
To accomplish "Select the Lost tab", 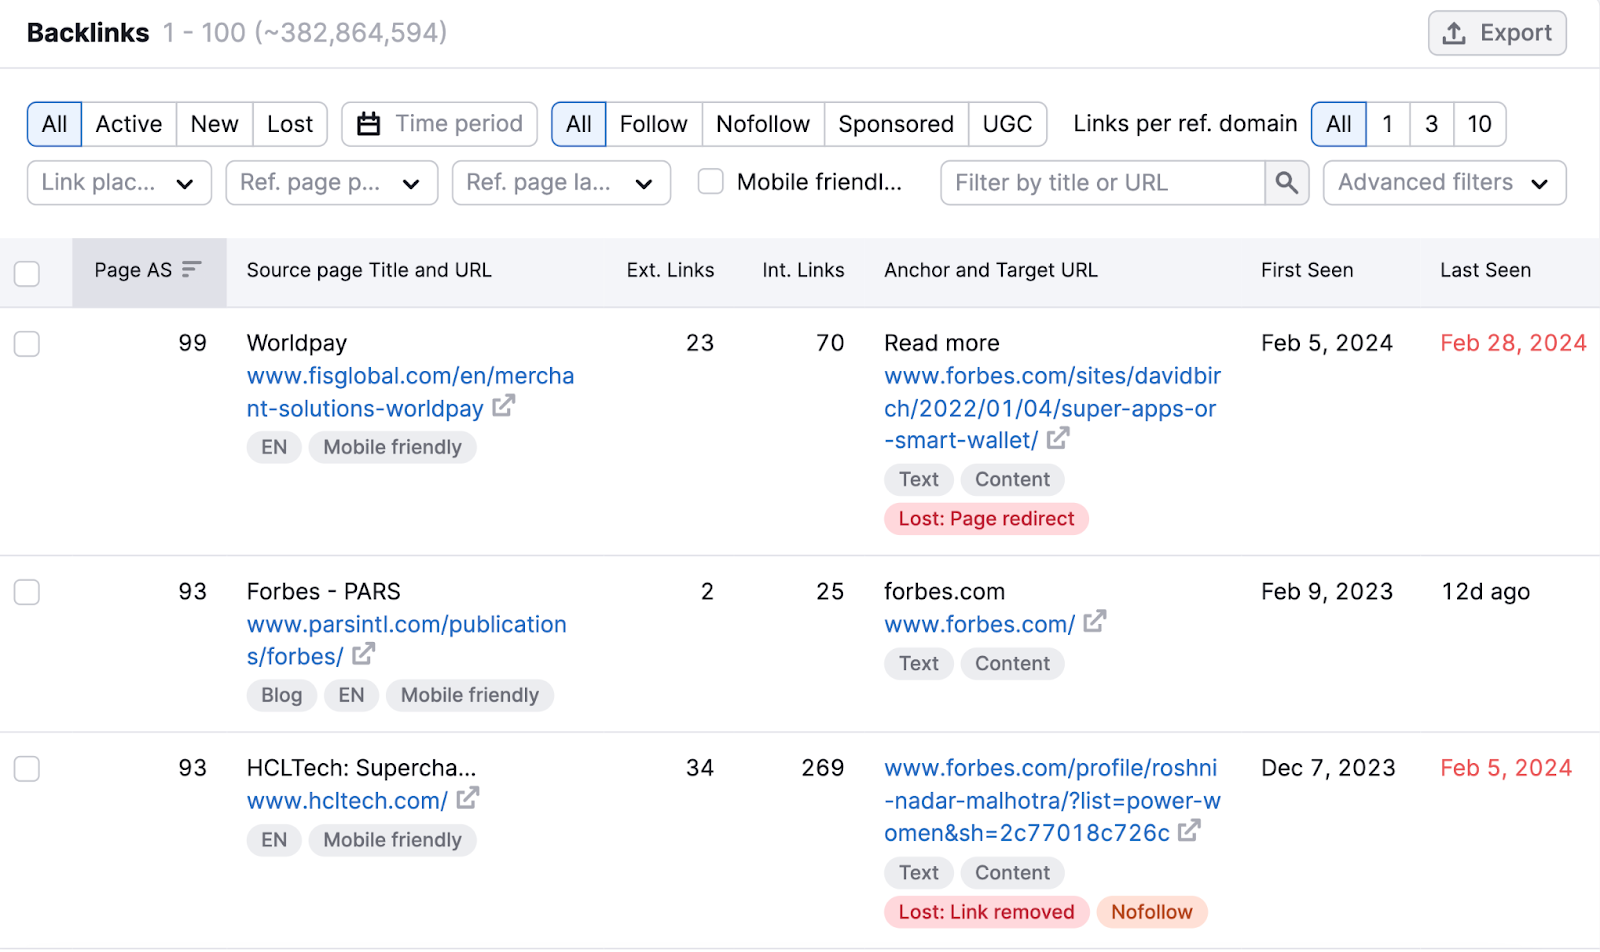I will [290, 124].
